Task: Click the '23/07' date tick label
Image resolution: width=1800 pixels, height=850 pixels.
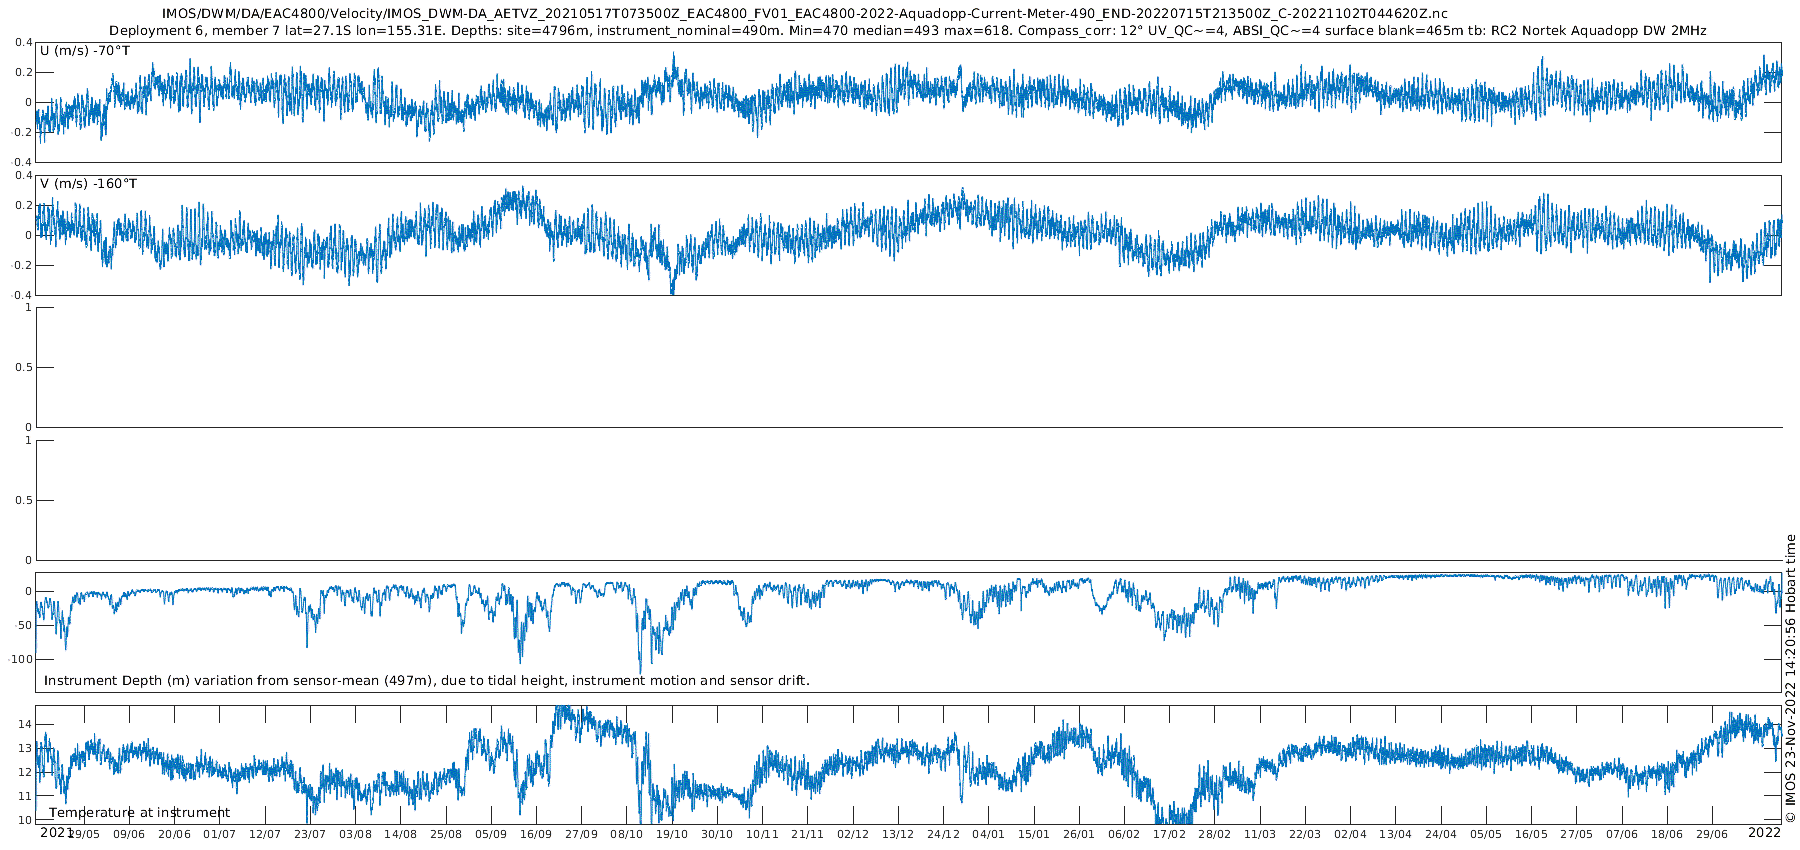Action: coord(310,834)
